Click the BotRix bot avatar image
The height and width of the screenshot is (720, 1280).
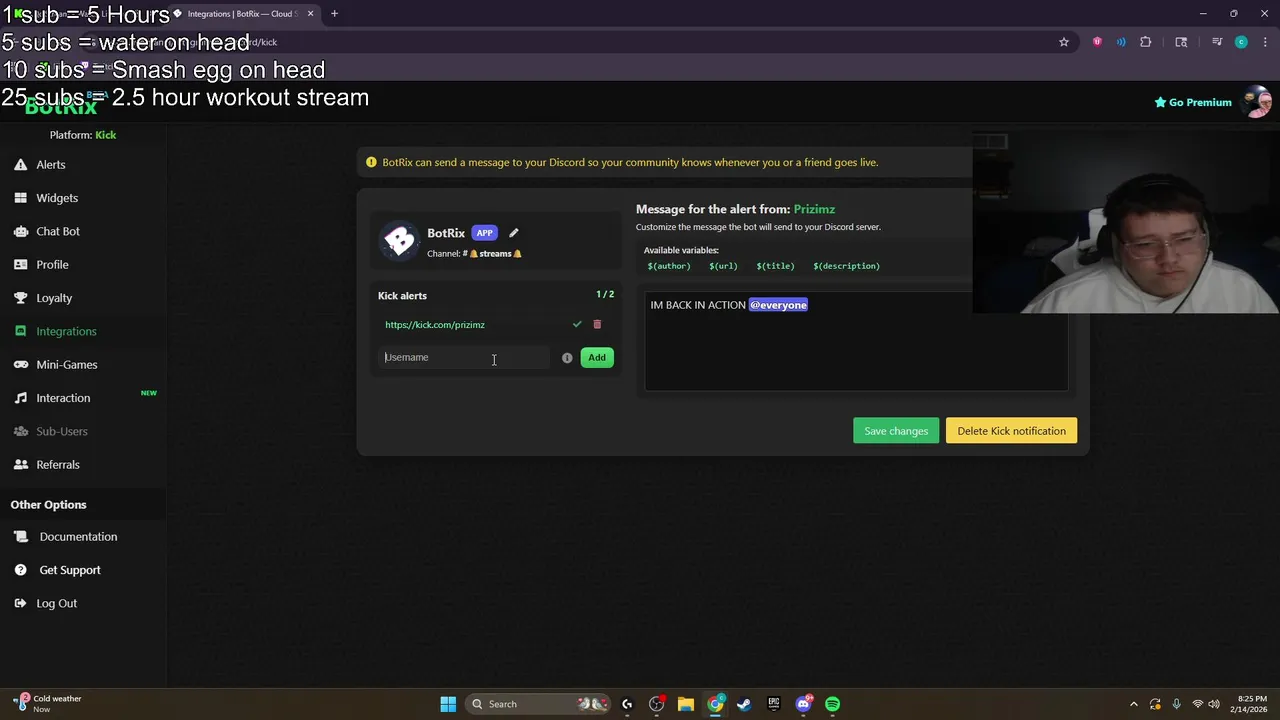point(399,241)
